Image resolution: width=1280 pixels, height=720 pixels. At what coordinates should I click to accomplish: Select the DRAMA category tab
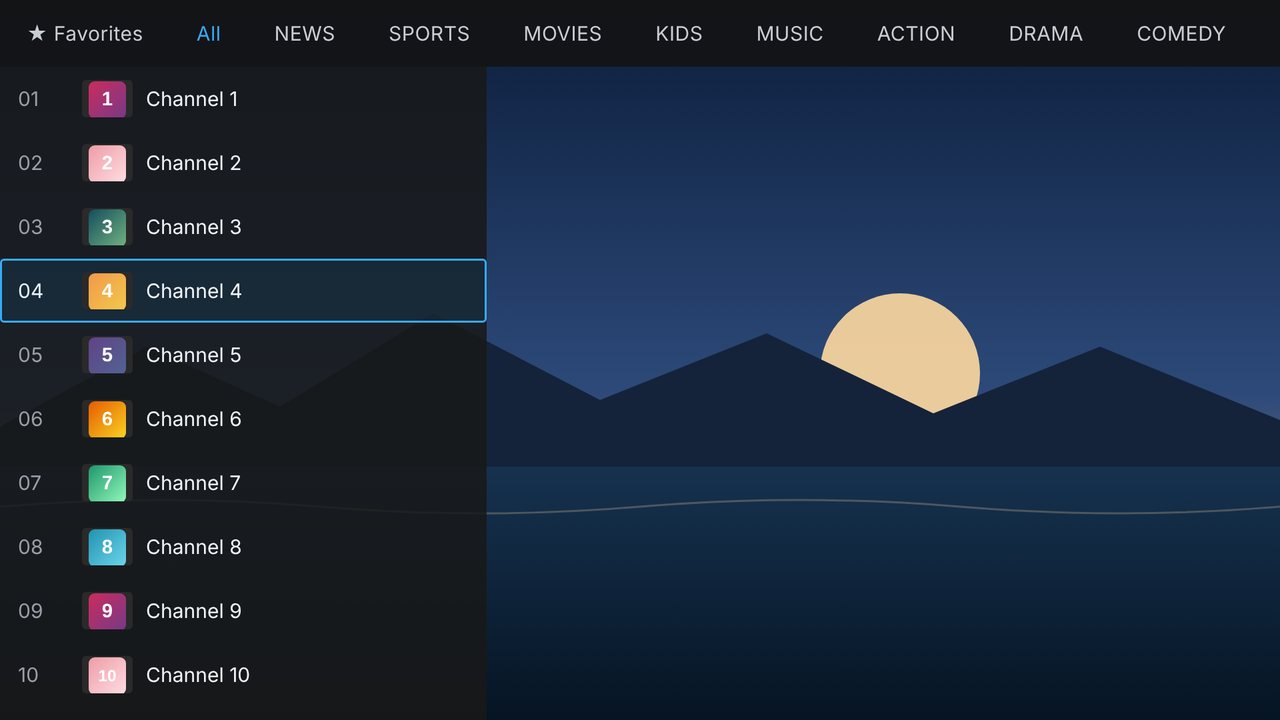[1046, 34]
